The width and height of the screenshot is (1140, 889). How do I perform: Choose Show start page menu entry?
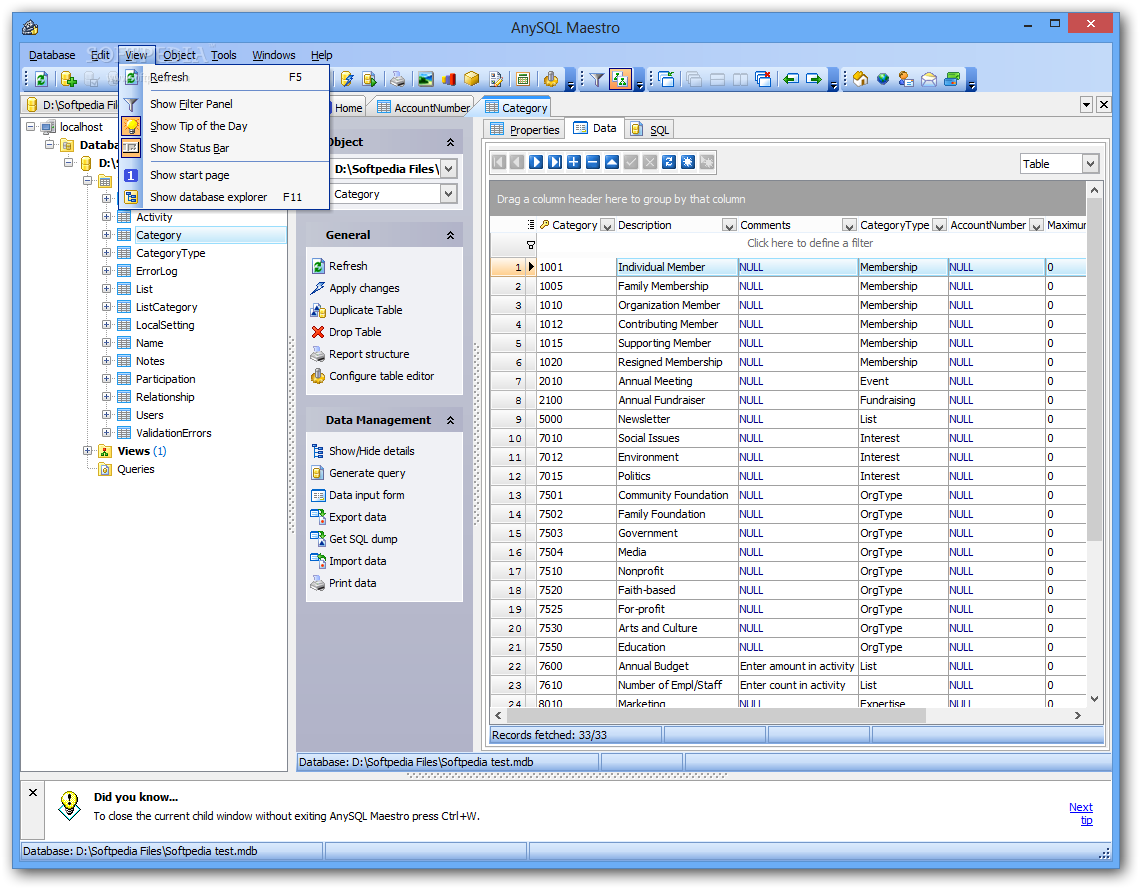tap(225, 175)
